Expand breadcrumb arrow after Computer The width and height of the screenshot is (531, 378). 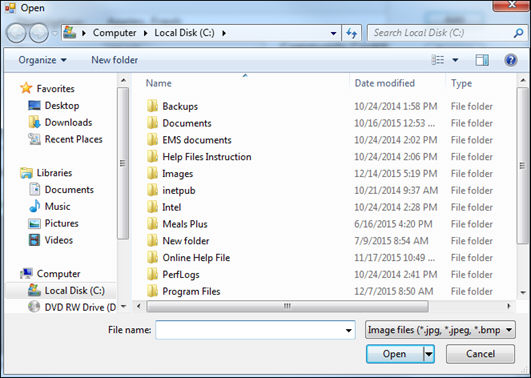coord(145,33)
